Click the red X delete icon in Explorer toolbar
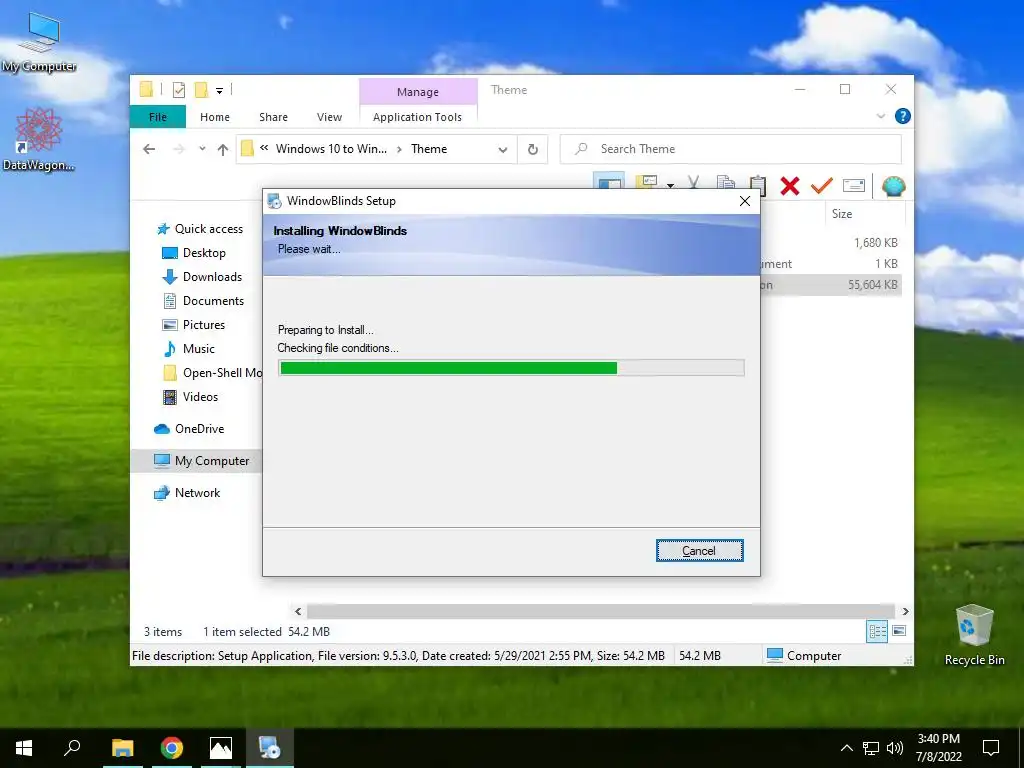 [x=790, y=186]
